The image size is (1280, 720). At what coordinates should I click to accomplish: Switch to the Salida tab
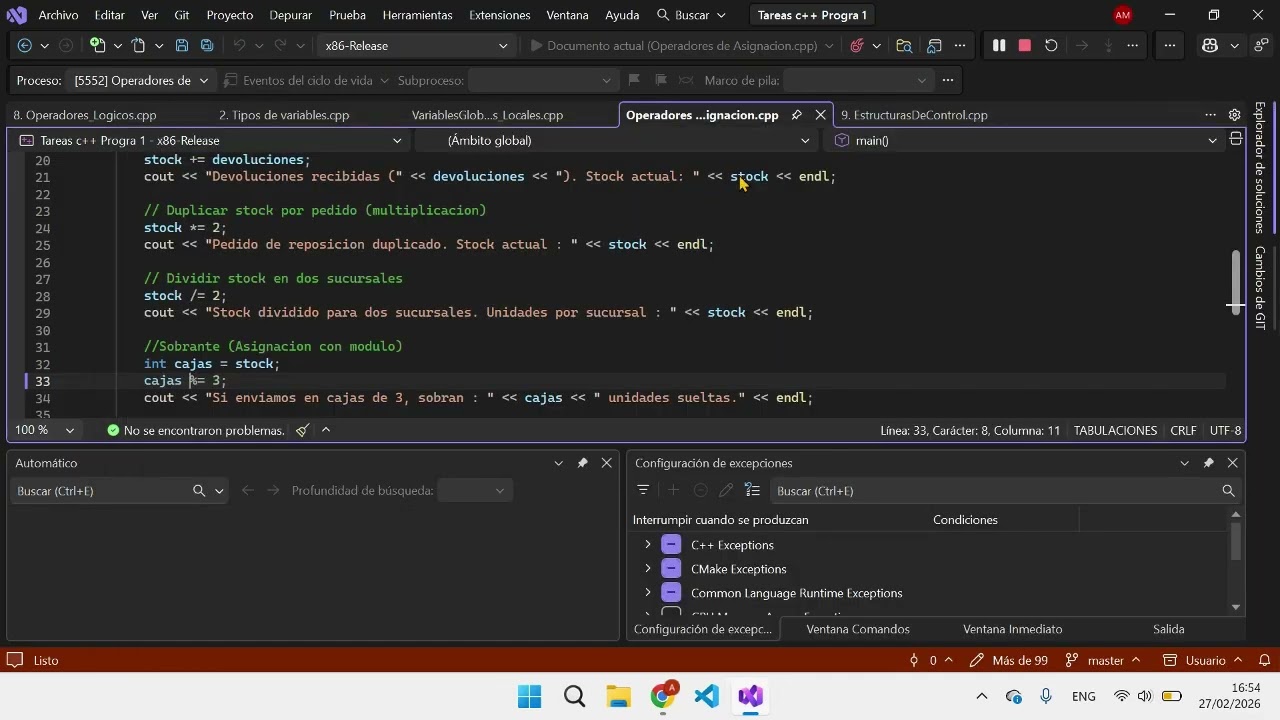pos(1168,629)
